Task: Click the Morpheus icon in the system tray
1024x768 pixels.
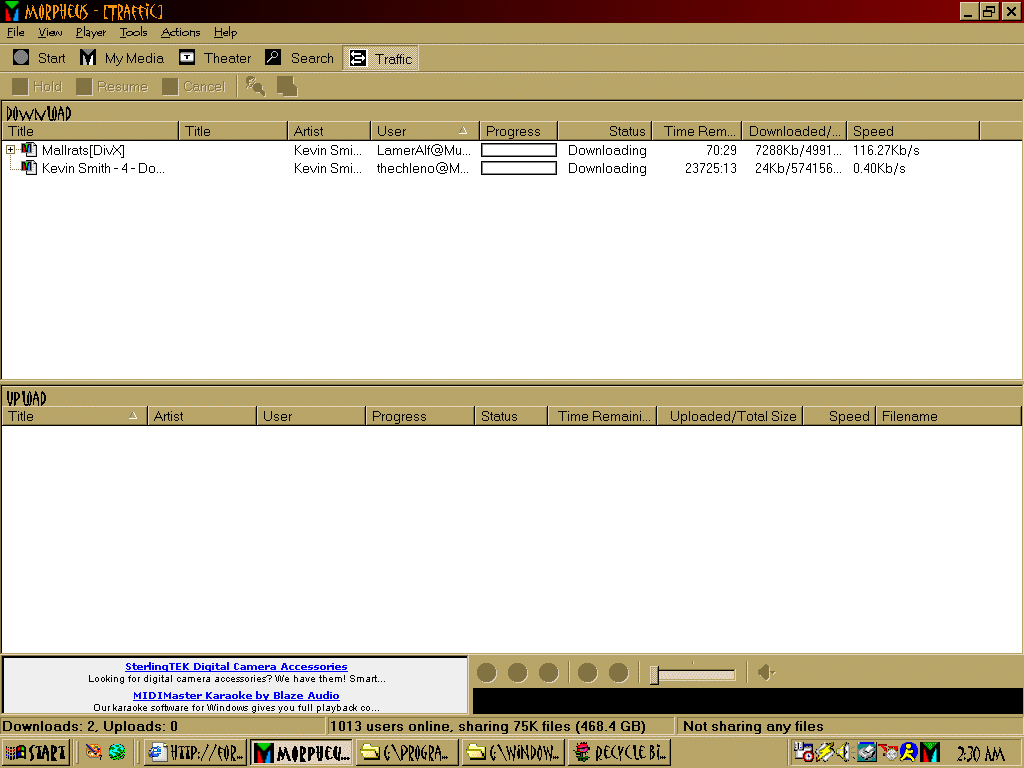Action: point(929,752)
